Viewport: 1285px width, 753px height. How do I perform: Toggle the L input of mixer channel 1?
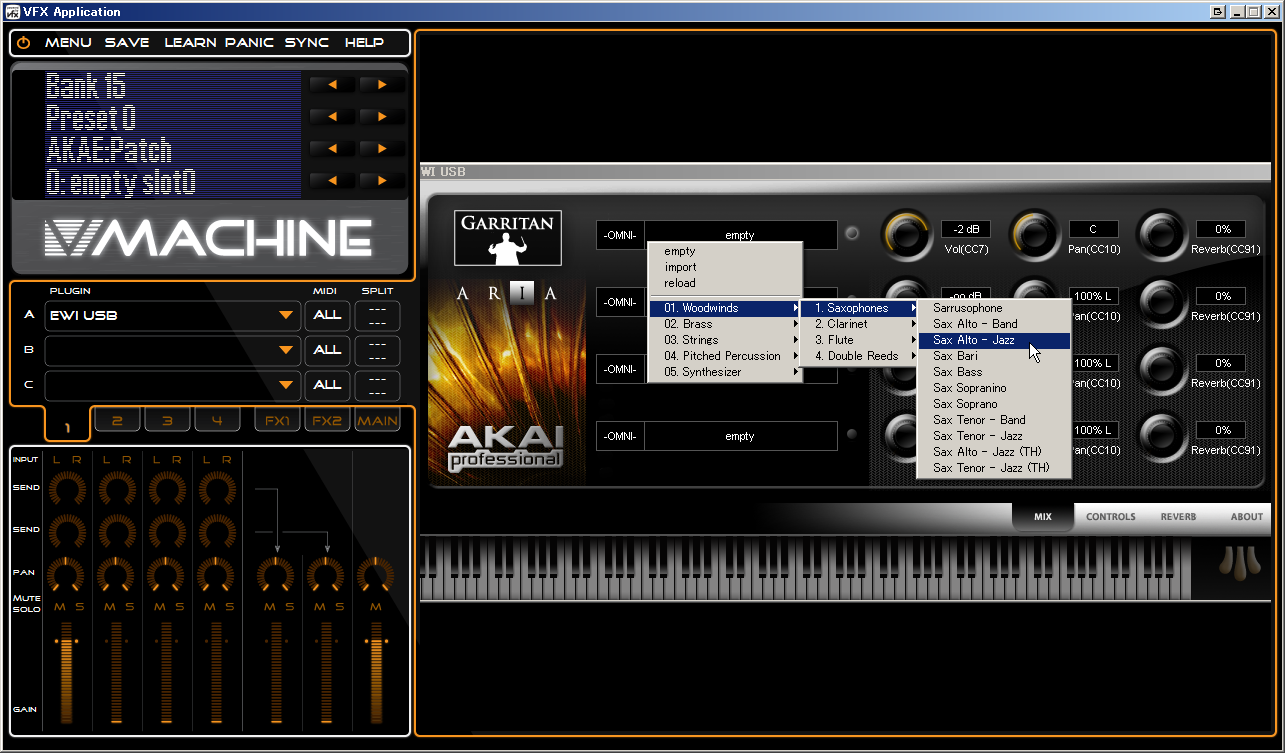pos(57,460)
